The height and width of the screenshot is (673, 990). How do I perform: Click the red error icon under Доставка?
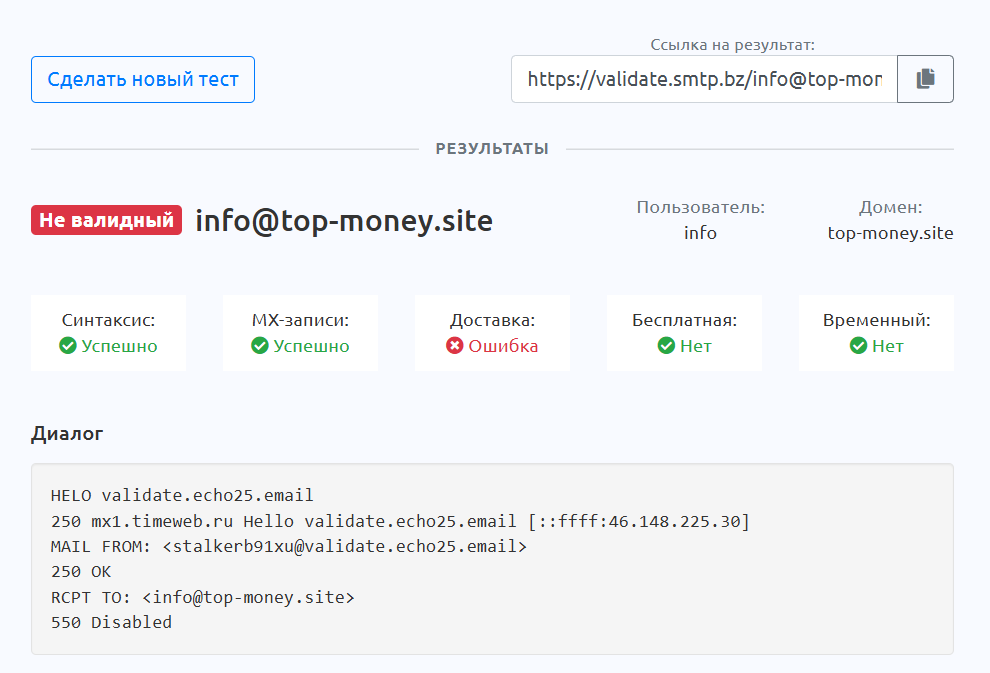click(455, 346)
